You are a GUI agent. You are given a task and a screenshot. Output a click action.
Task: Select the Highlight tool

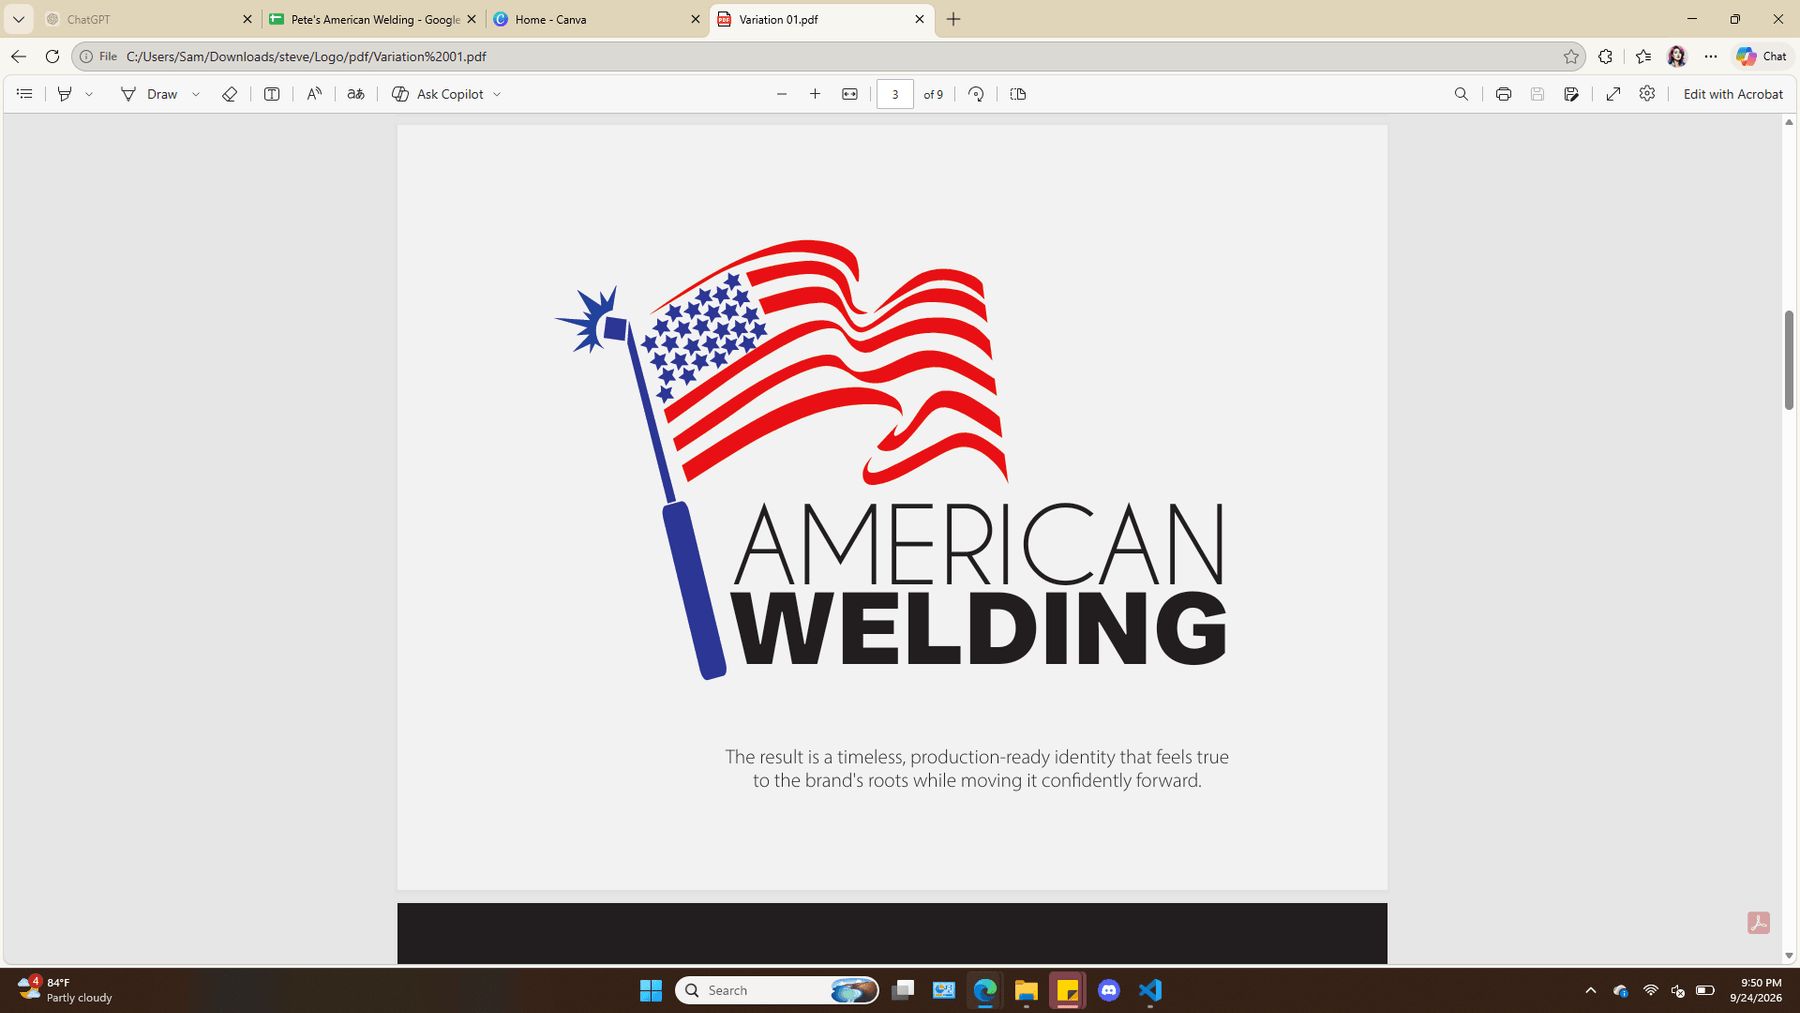point(65,94)
